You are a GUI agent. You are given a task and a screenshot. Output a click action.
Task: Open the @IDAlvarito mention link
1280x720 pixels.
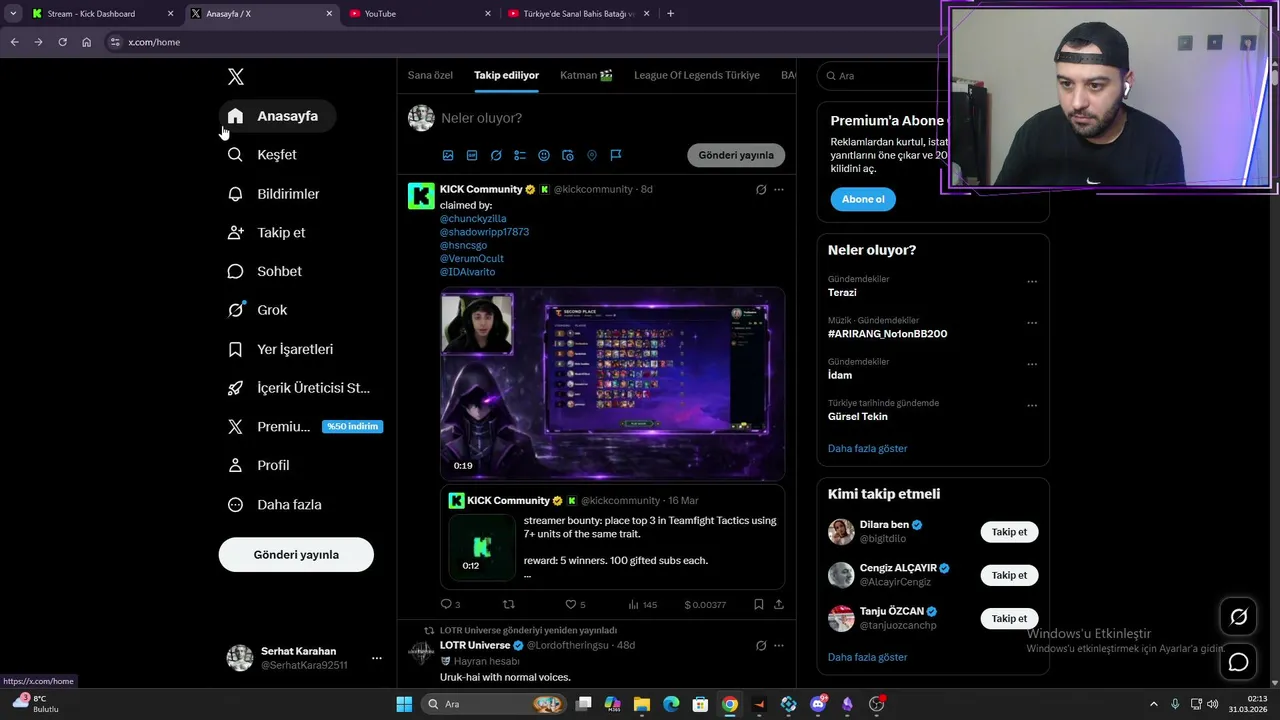click(467, 272)
